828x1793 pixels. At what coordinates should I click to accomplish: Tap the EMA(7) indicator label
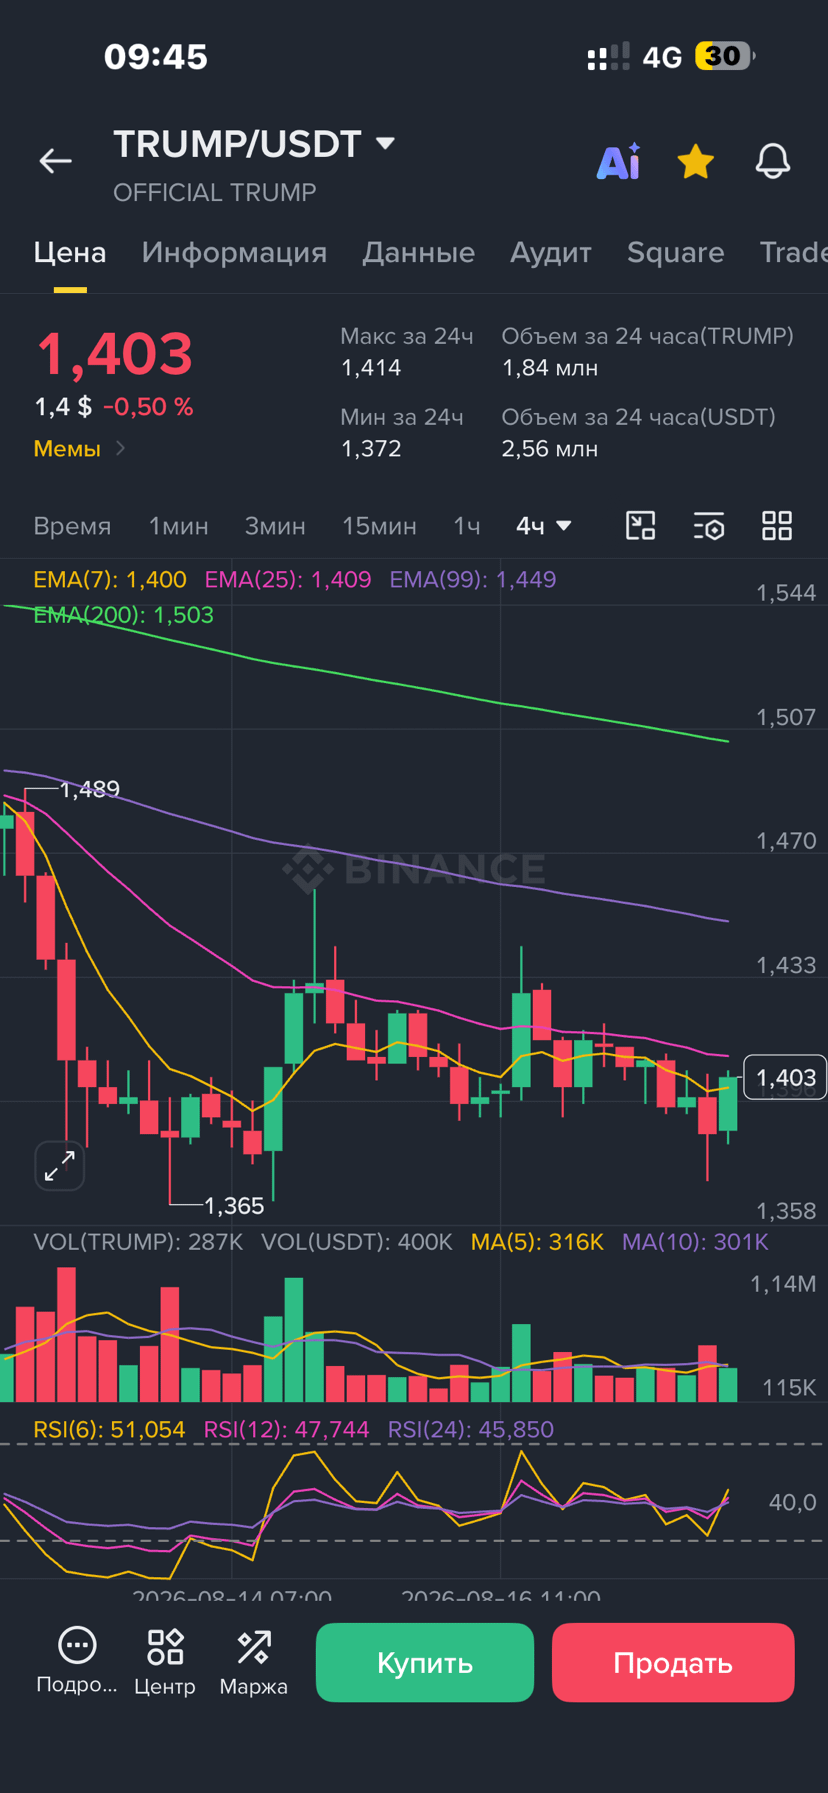click(110, 580)
